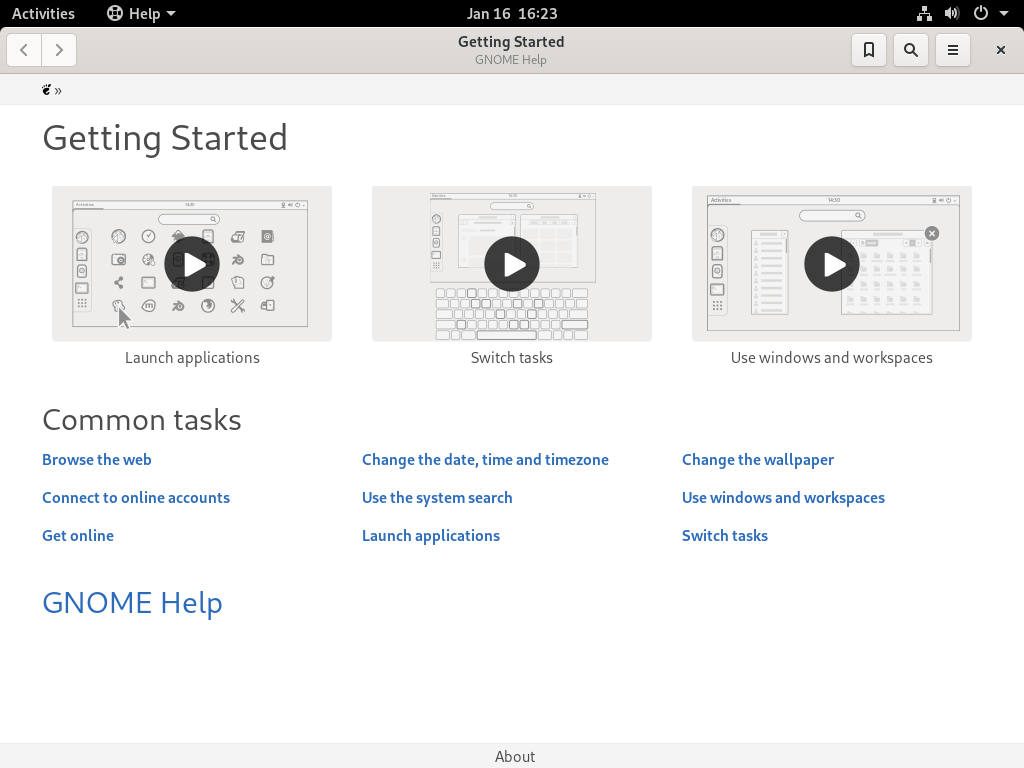Open the hamburger menu button
1024x768 pixels.
(x=953, y=50)
